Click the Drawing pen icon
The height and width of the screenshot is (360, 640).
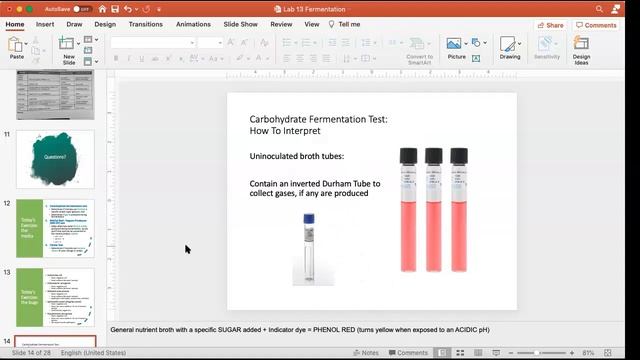pyautogui.click(x=507, y=44)
